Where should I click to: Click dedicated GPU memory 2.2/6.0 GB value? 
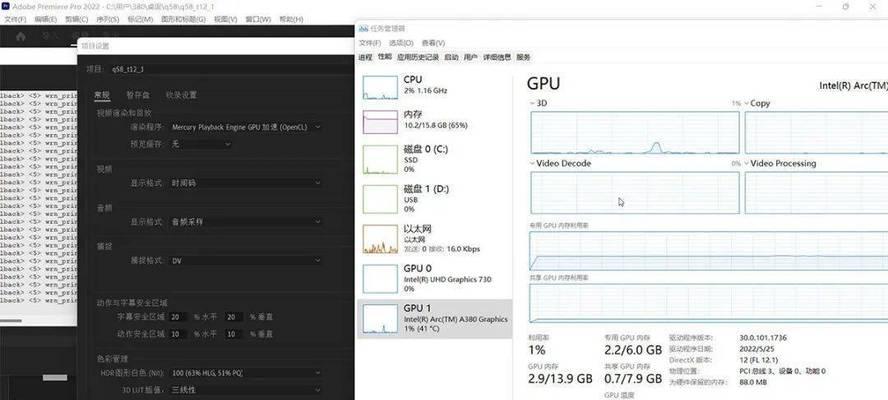click(633, 350)
